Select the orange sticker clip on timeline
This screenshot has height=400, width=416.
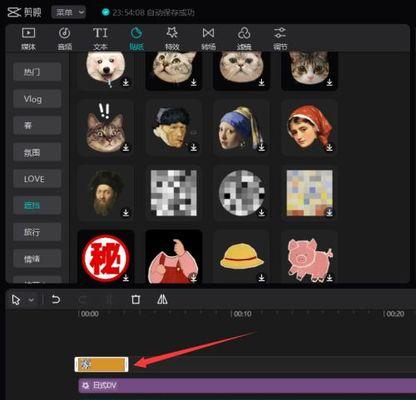(x=101, y=364)
